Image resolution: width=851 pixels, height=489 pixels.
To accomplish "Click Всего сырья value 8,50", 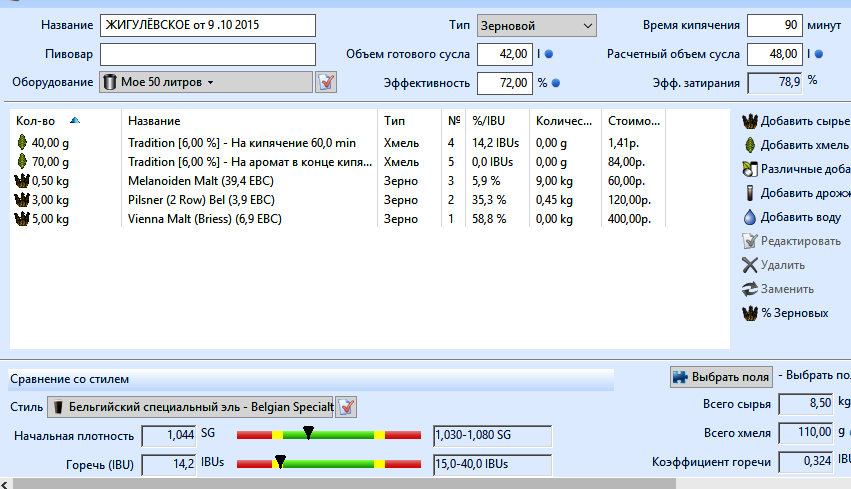I will click(x=805, y=403).
